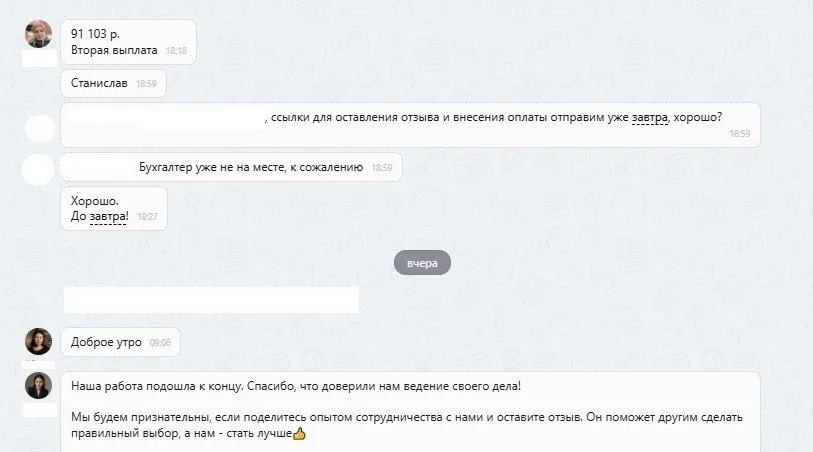Click the 18:18 timestamp on the payout message
This screenshot has width=813, height=452.
176,51
